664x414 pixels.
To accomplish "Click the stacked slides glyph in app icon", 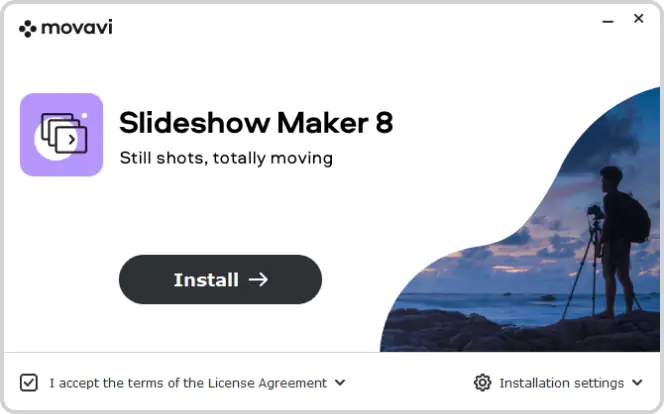I will (x=64, y=133).
